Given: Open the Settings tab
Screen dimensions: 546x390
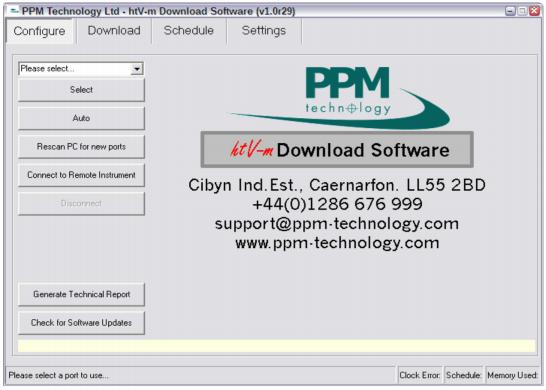Looking at the screenshot, I should click(x=264, y=31).
